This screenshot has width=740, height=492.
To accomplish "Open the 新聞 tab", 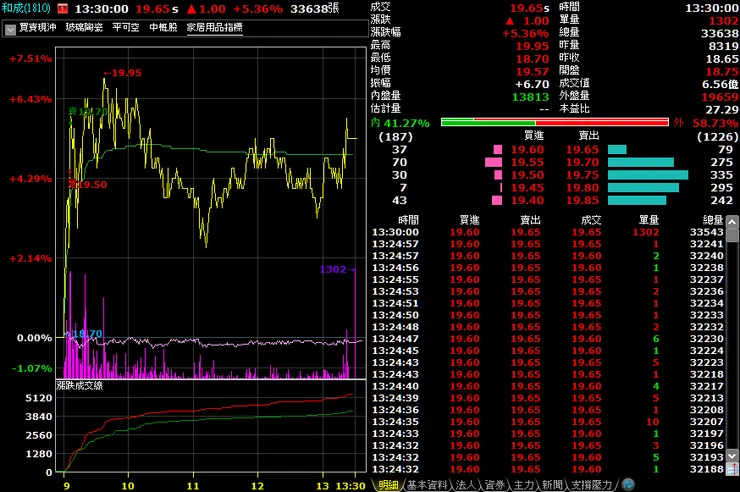I will pyautogui.click(x=552, y=484).
